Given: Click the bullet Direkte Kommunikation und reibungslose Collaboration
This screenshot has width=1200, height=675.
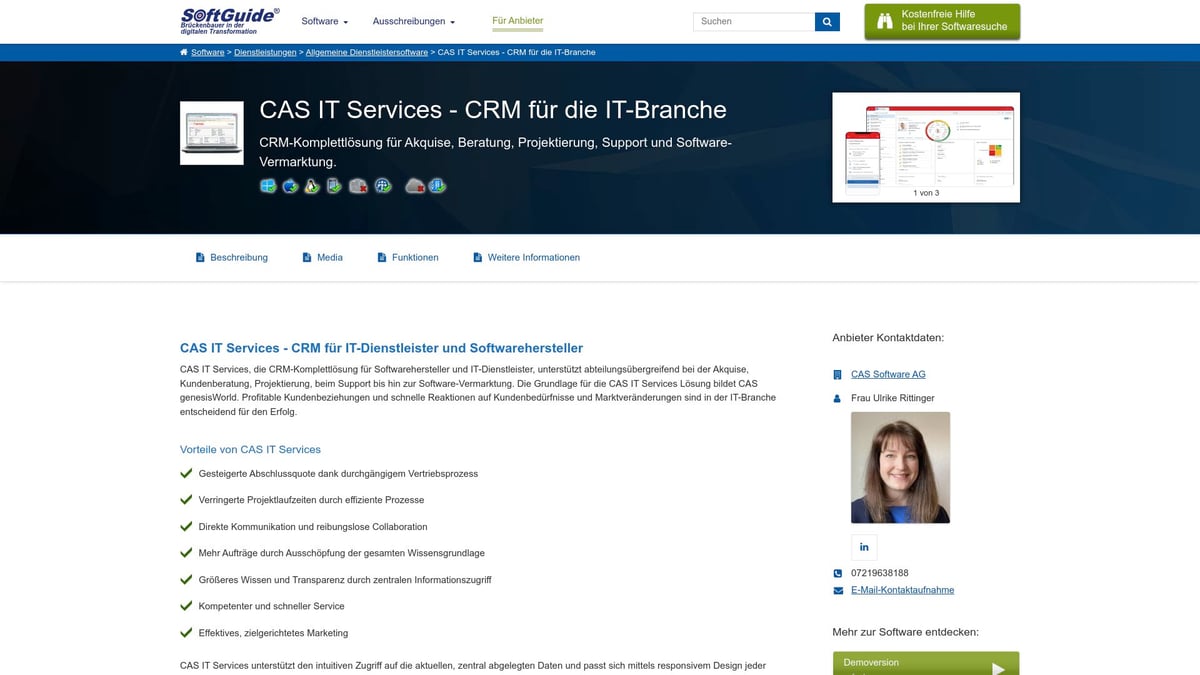Looking at the screenshot, I should [313, 526].
